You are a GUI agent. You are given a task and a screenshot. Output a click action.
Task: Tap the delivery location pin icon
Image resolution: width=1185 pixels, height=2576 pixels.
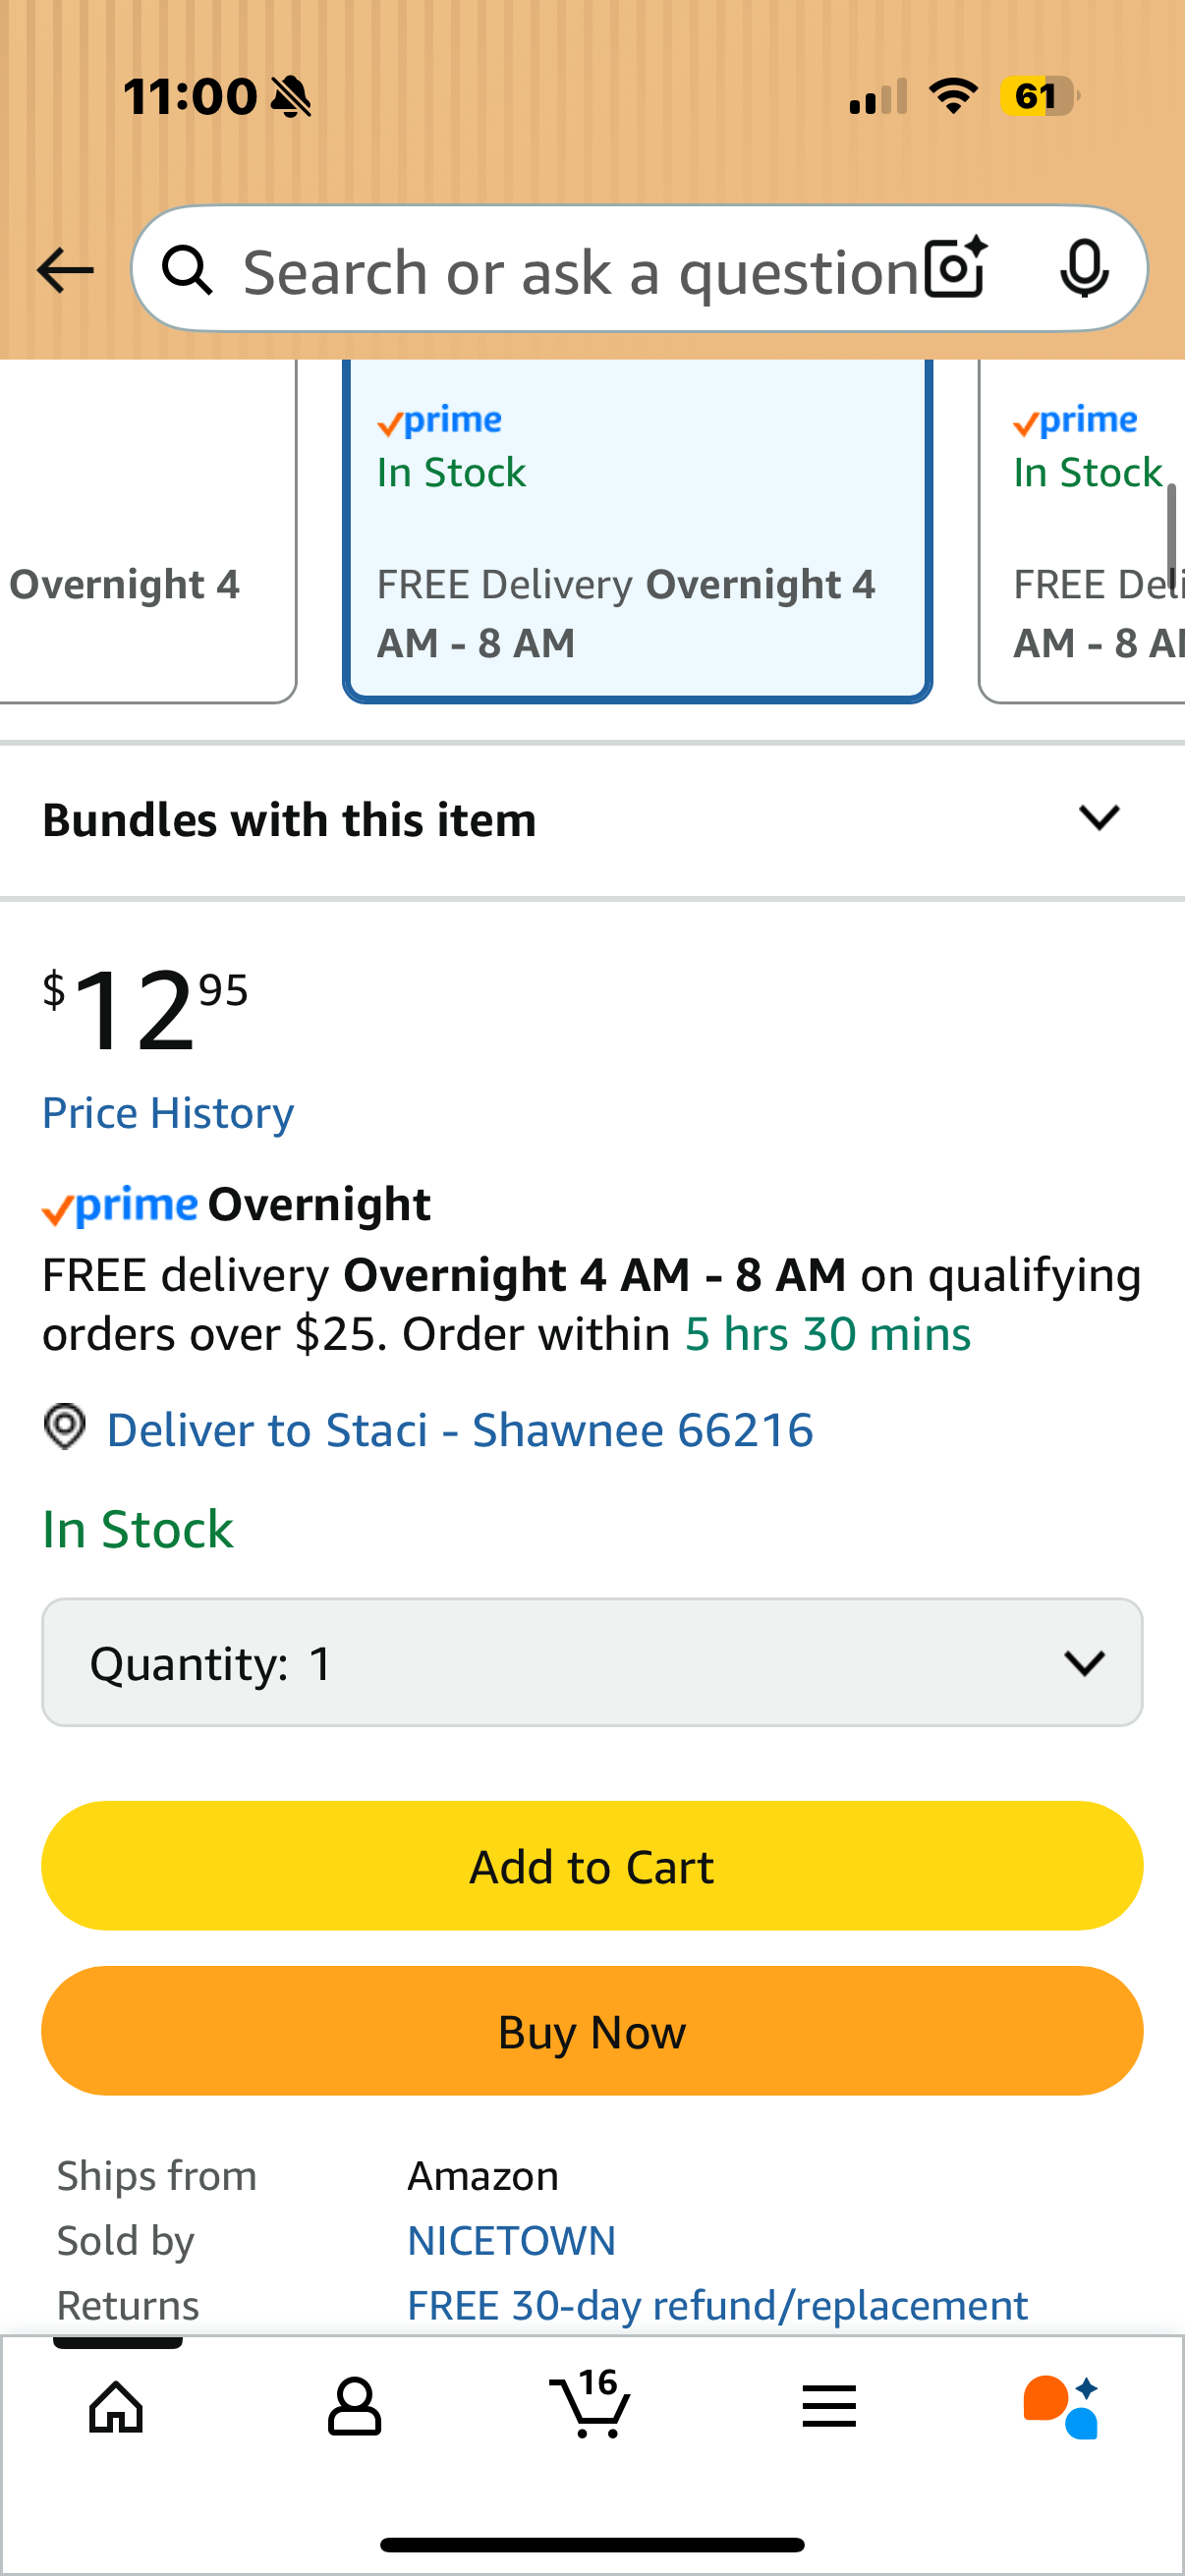point(65,1427)
